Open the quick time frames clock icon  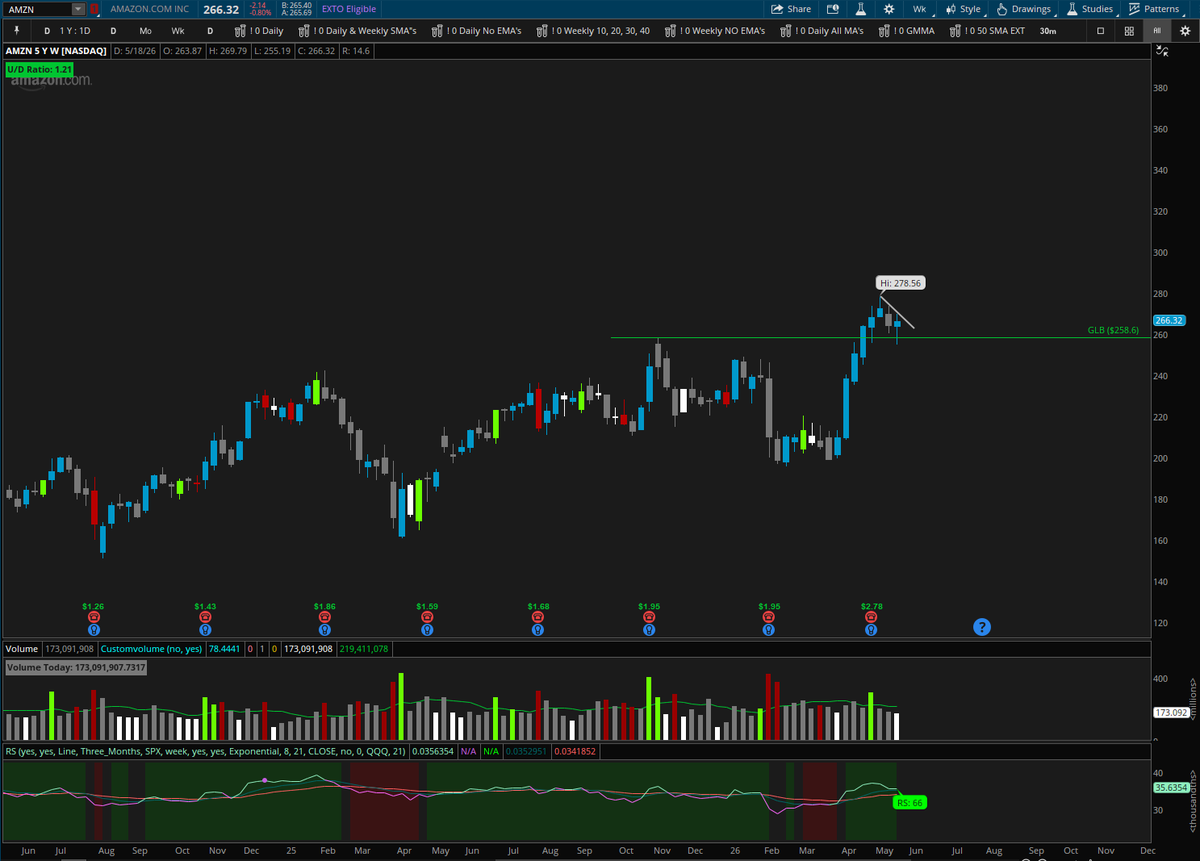click(x=833, y=9)
